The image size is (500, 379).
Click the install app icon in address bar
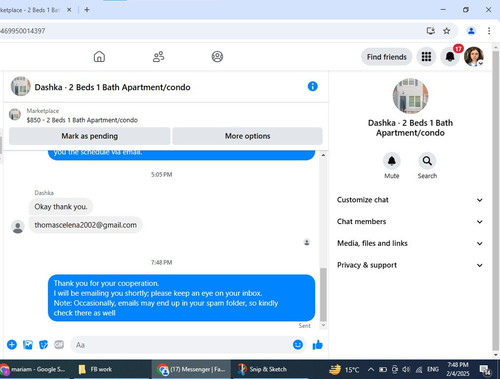(x=431, y=31)
